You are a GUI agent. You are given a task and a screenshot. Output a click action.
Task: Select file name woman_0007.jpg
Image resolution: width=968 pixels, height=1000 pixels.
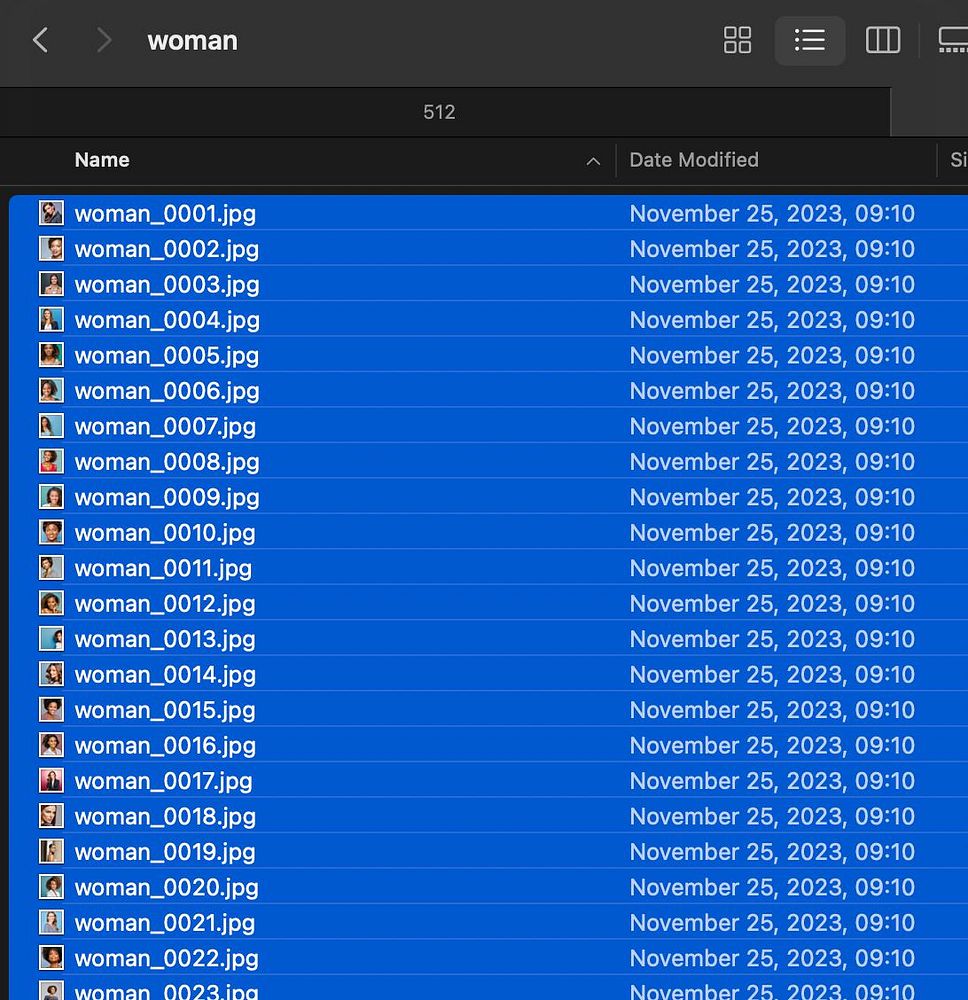(165, 427)
